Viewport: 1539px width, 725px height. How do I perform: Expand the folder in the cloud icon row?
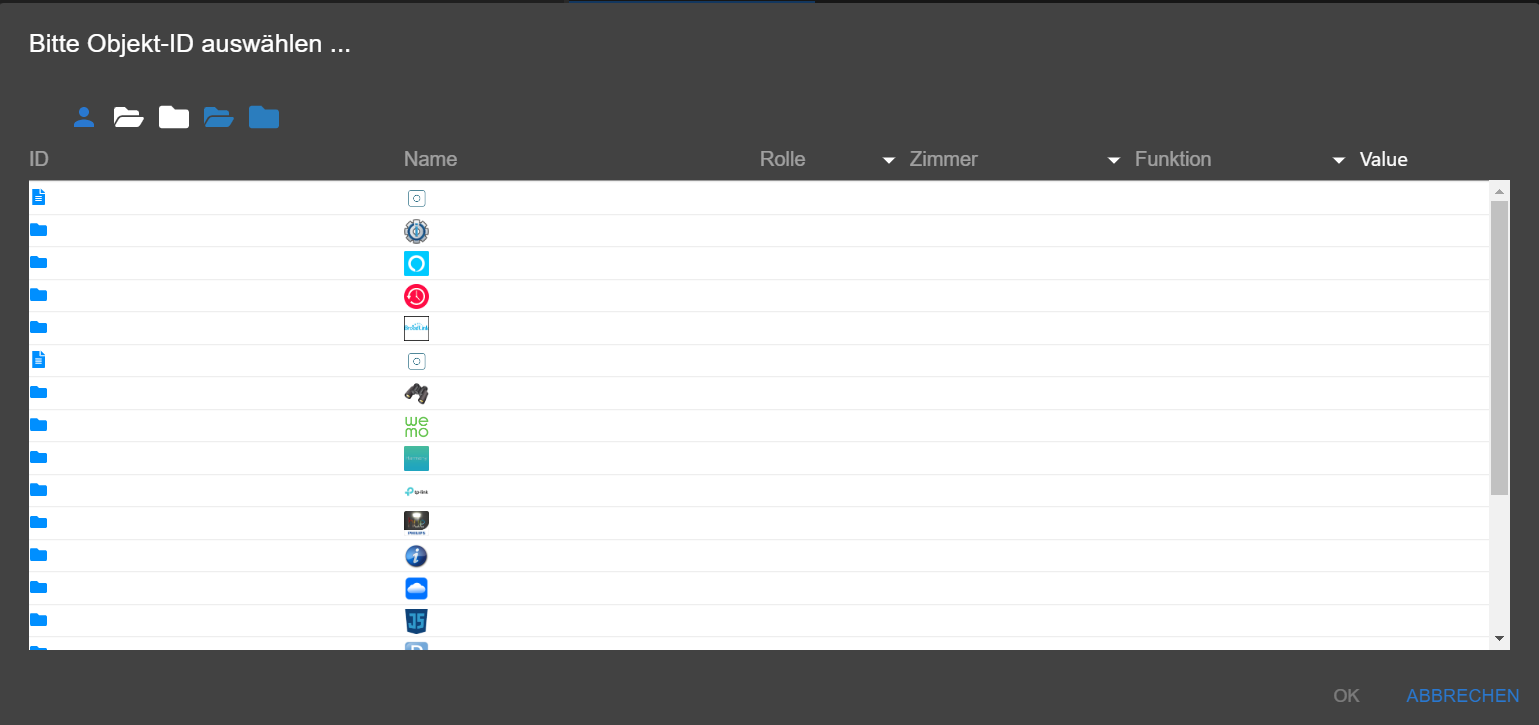pyautogui.click(x=38, y=587)
